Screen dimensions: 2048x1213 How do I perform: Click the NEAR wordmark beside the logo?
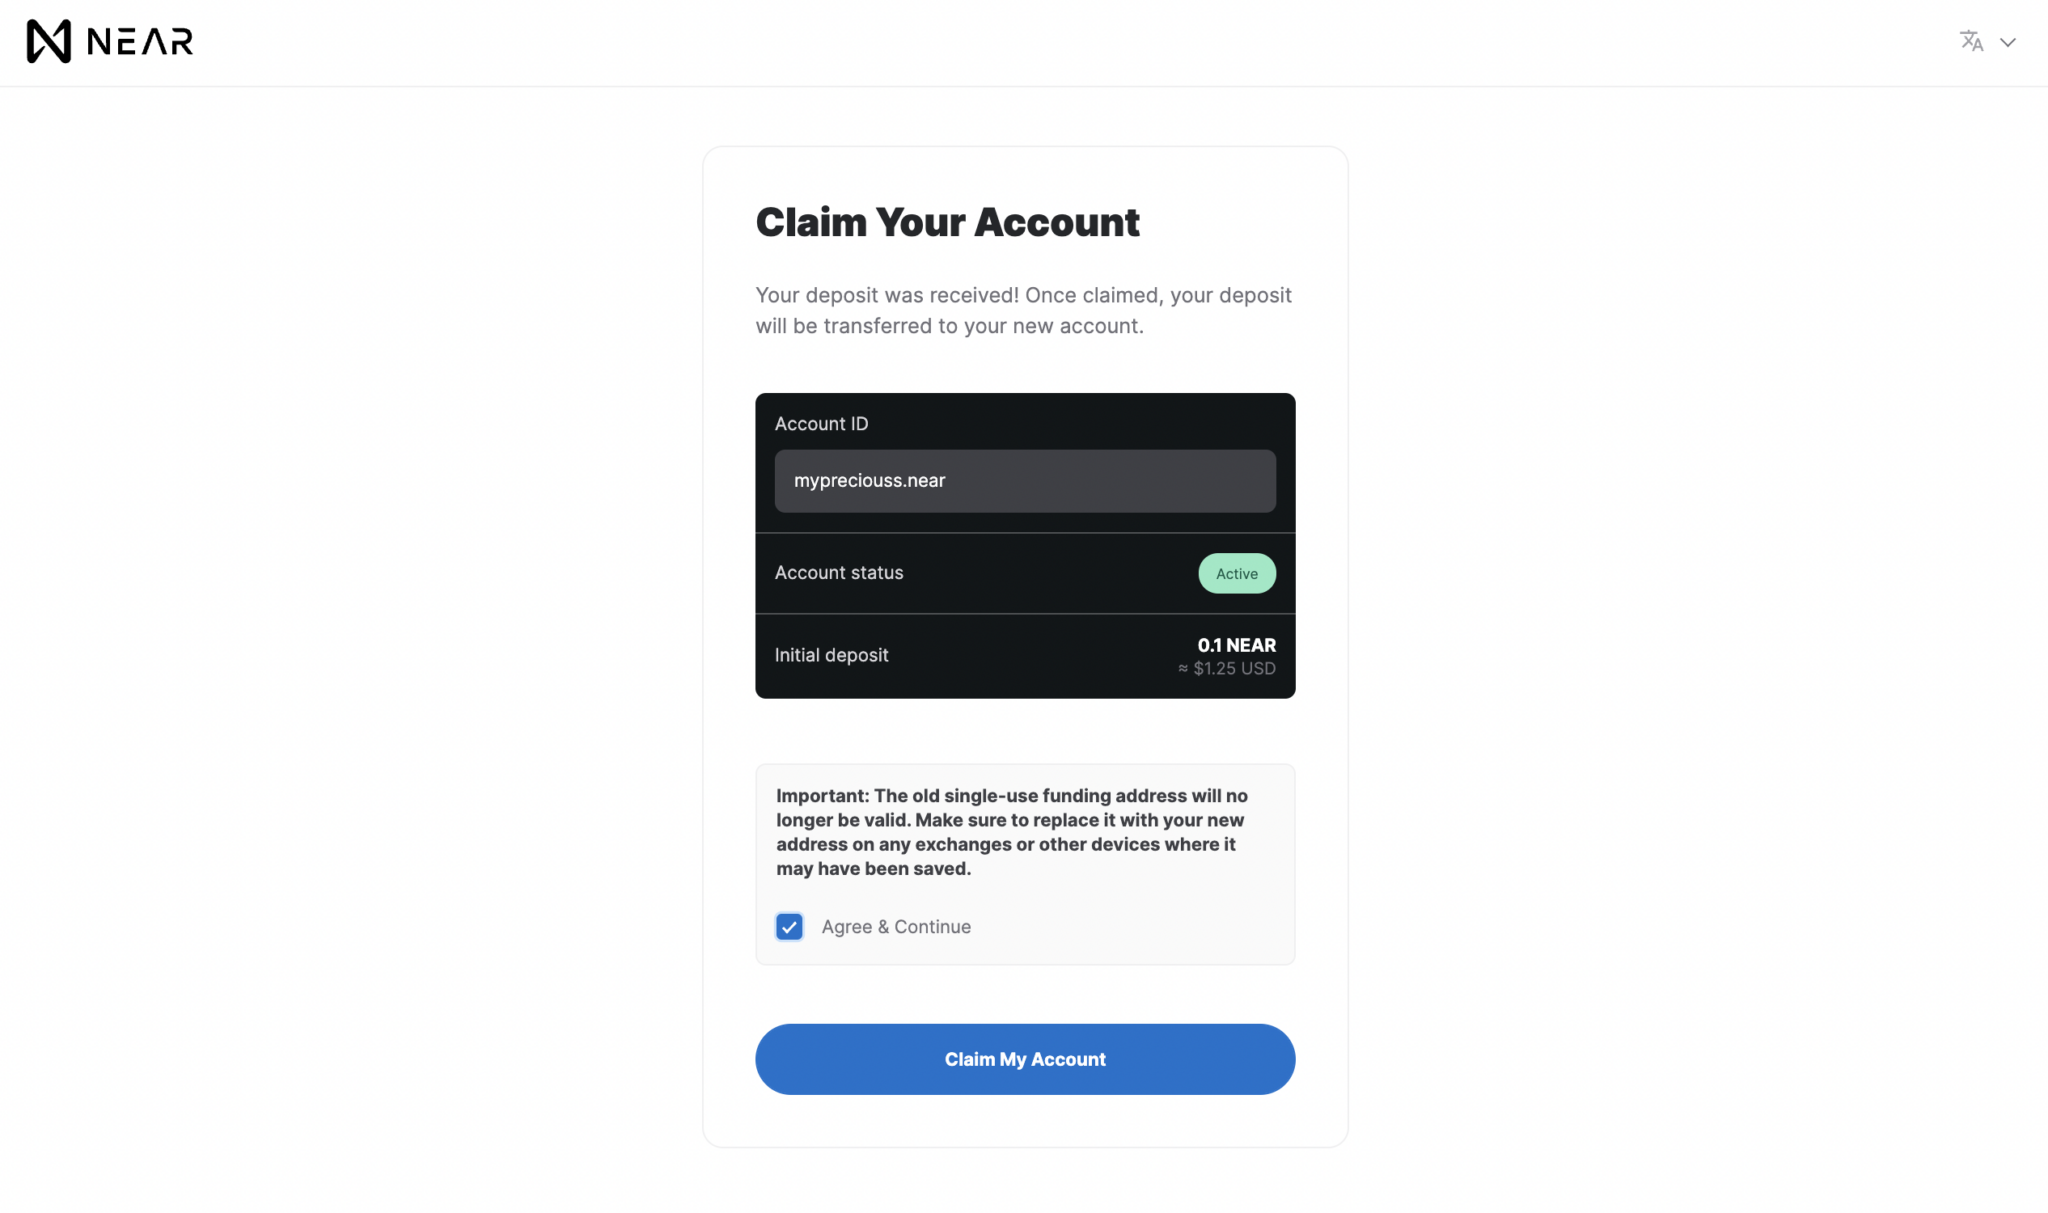click(x=138, y=41)
